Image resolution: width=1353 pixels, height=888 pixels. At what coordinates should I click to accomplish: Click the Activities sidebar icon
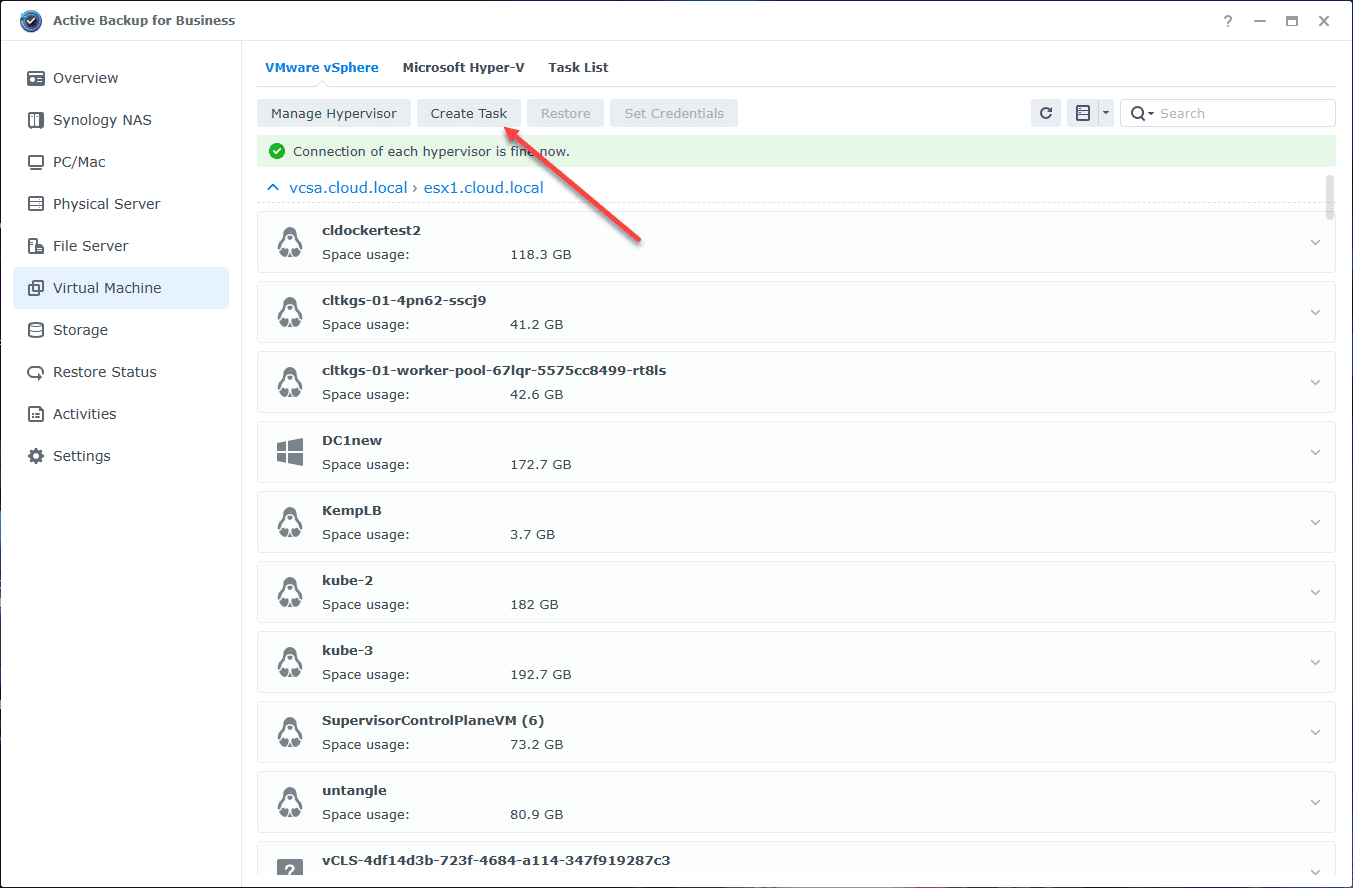click(x=36, y=414)
